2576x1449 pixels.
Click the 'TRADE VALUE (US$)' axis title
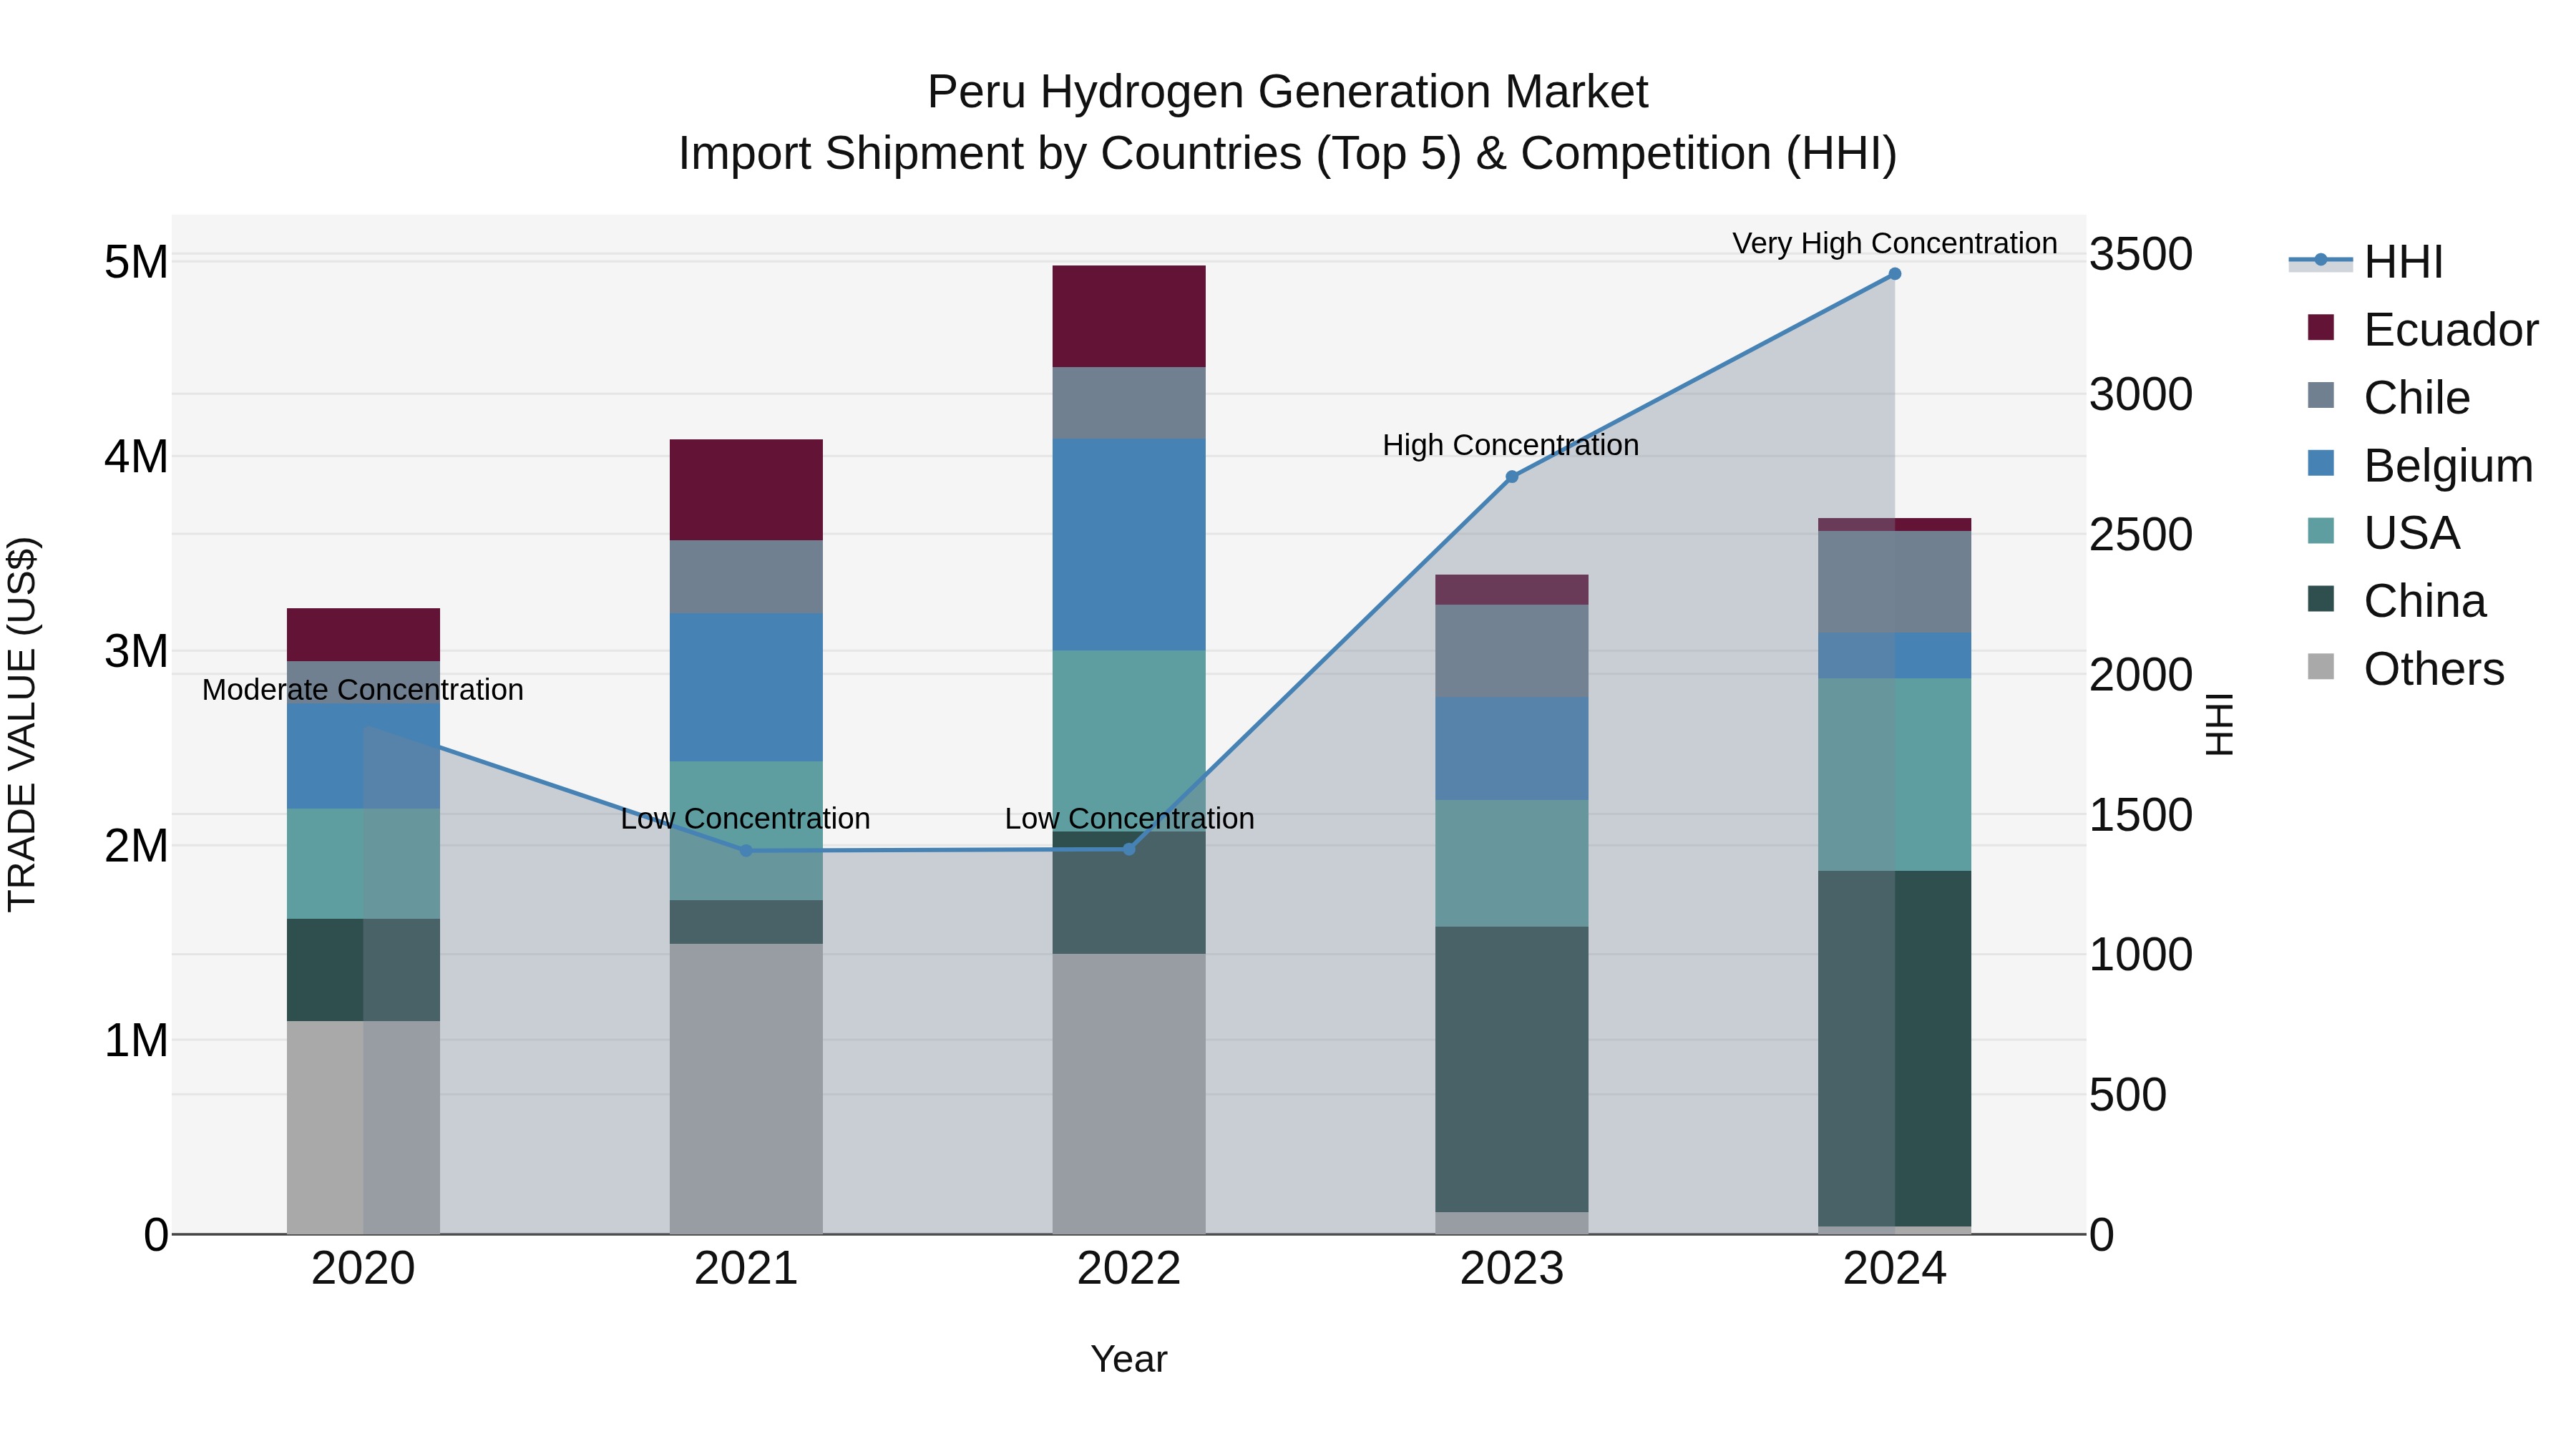click(22, 724)
